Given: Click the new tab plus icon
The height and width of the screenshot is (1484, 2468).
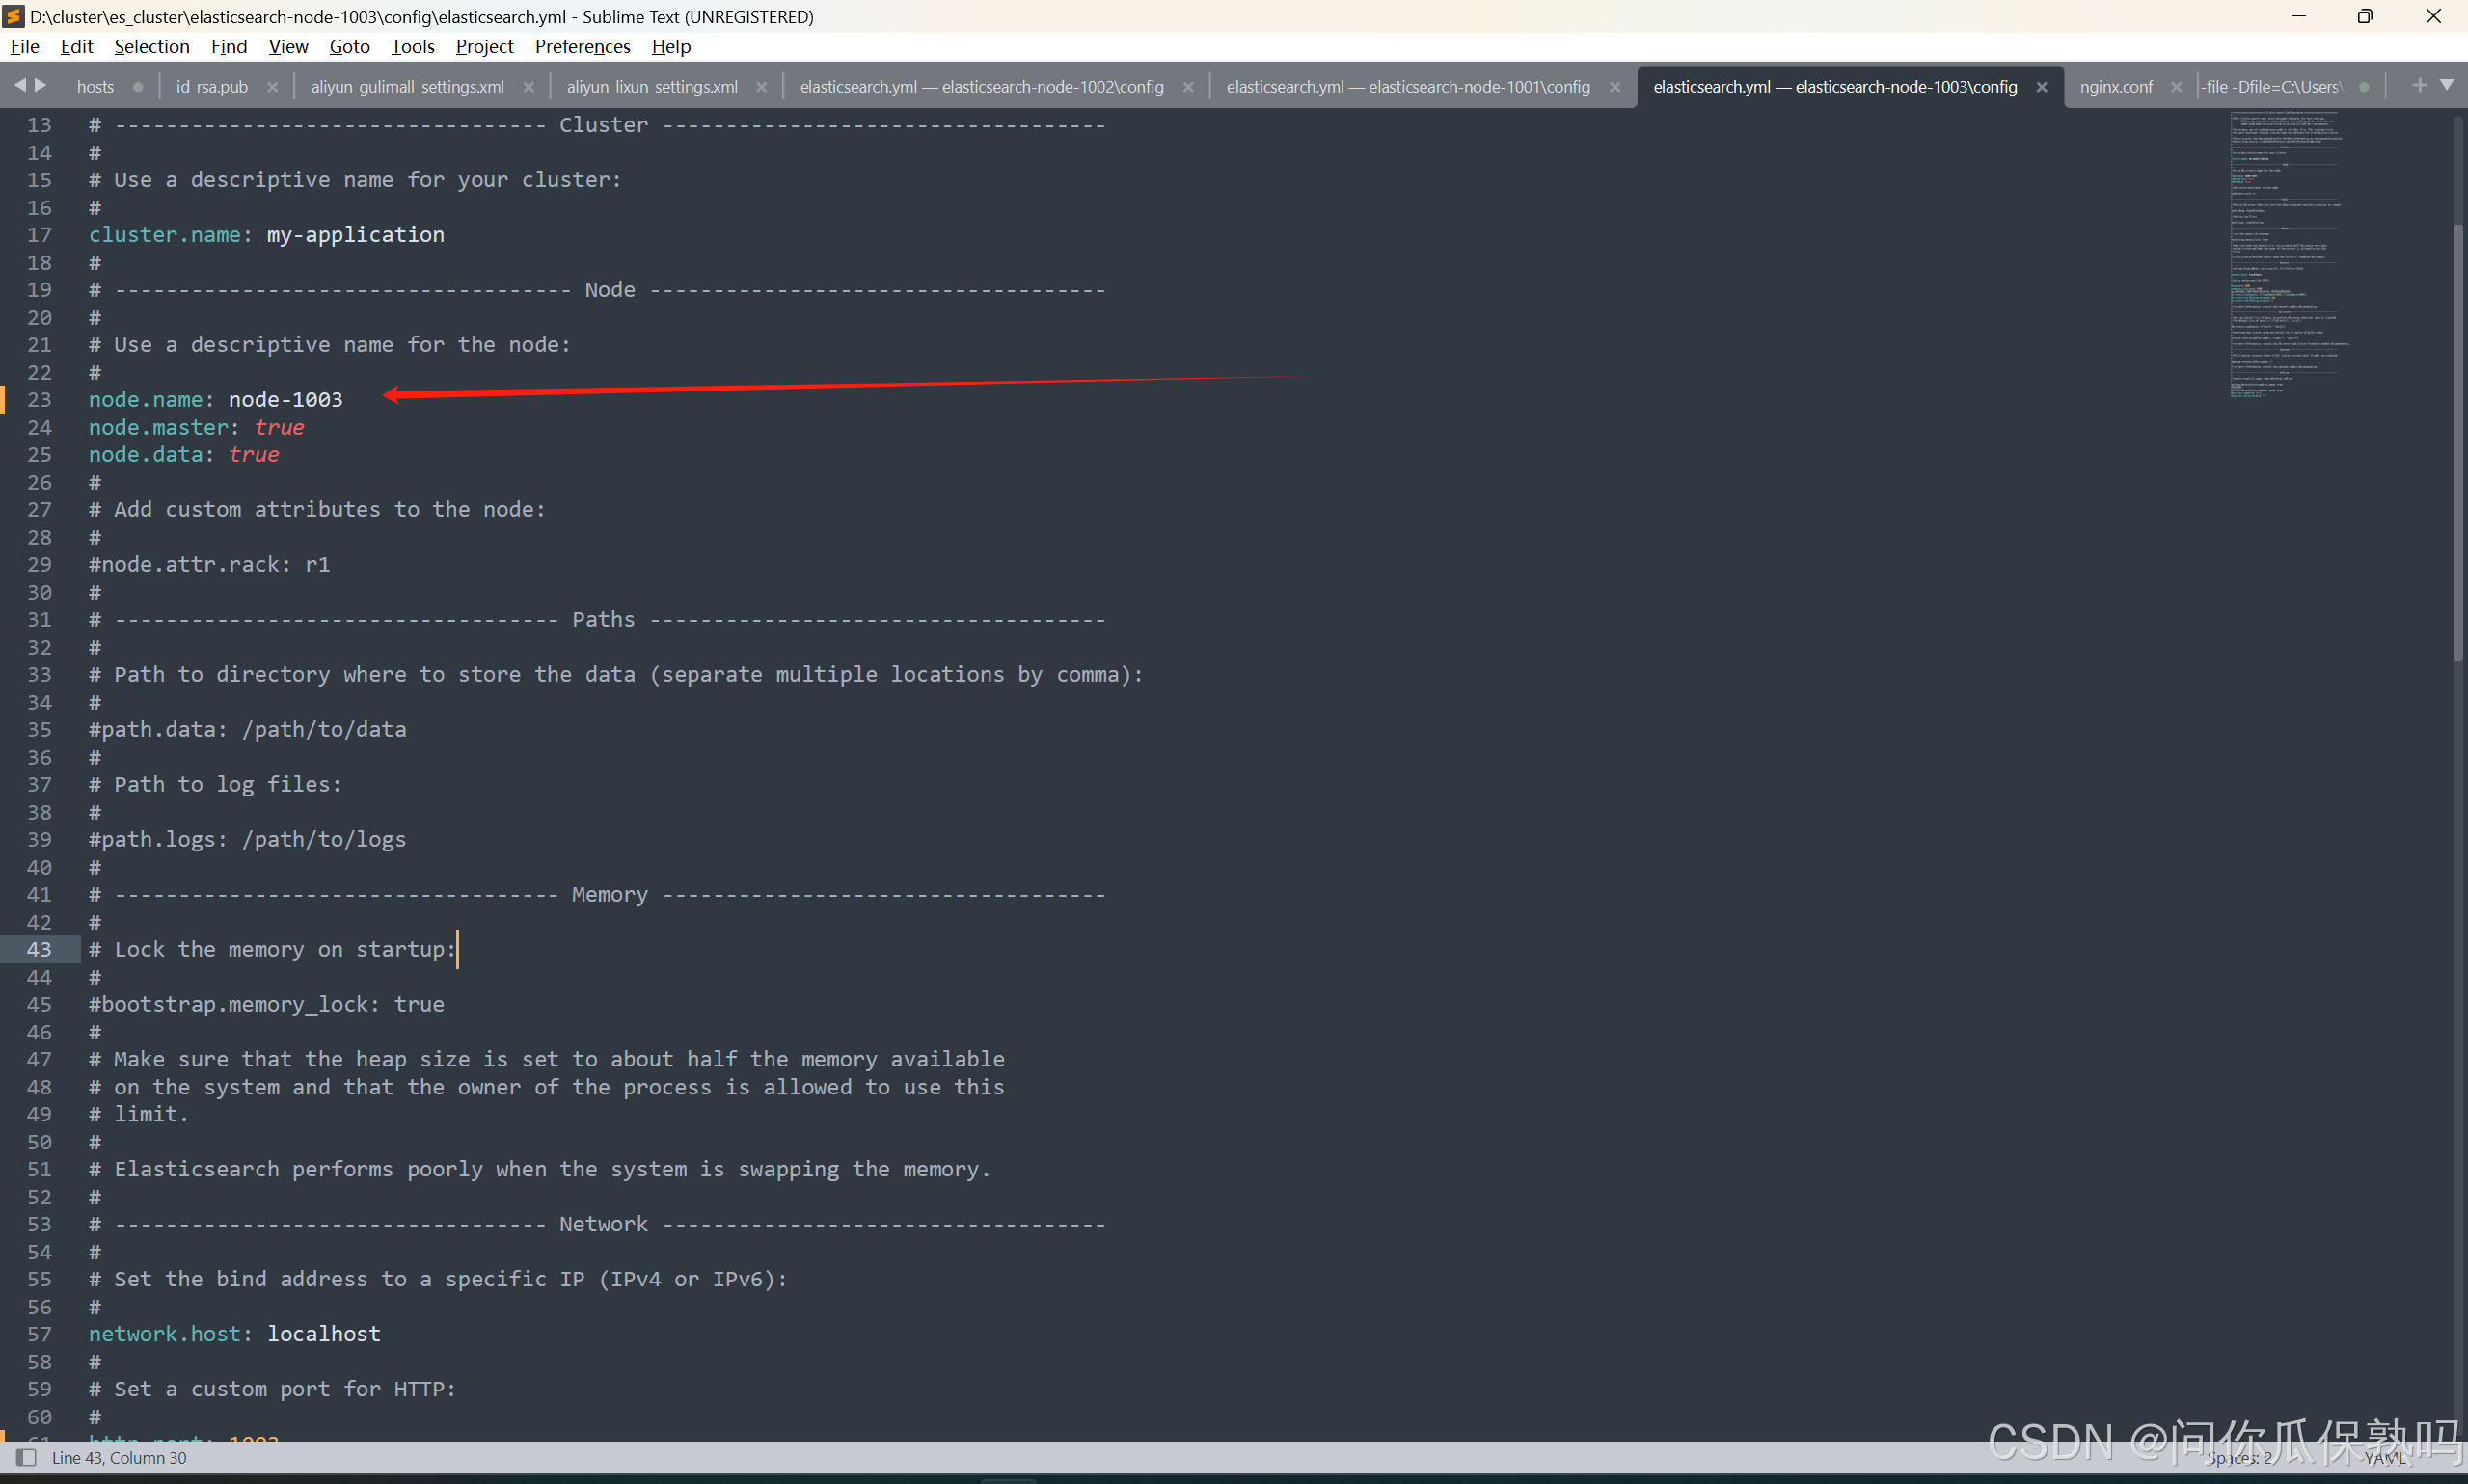Looking at the screenshot, I should 2419,86.
